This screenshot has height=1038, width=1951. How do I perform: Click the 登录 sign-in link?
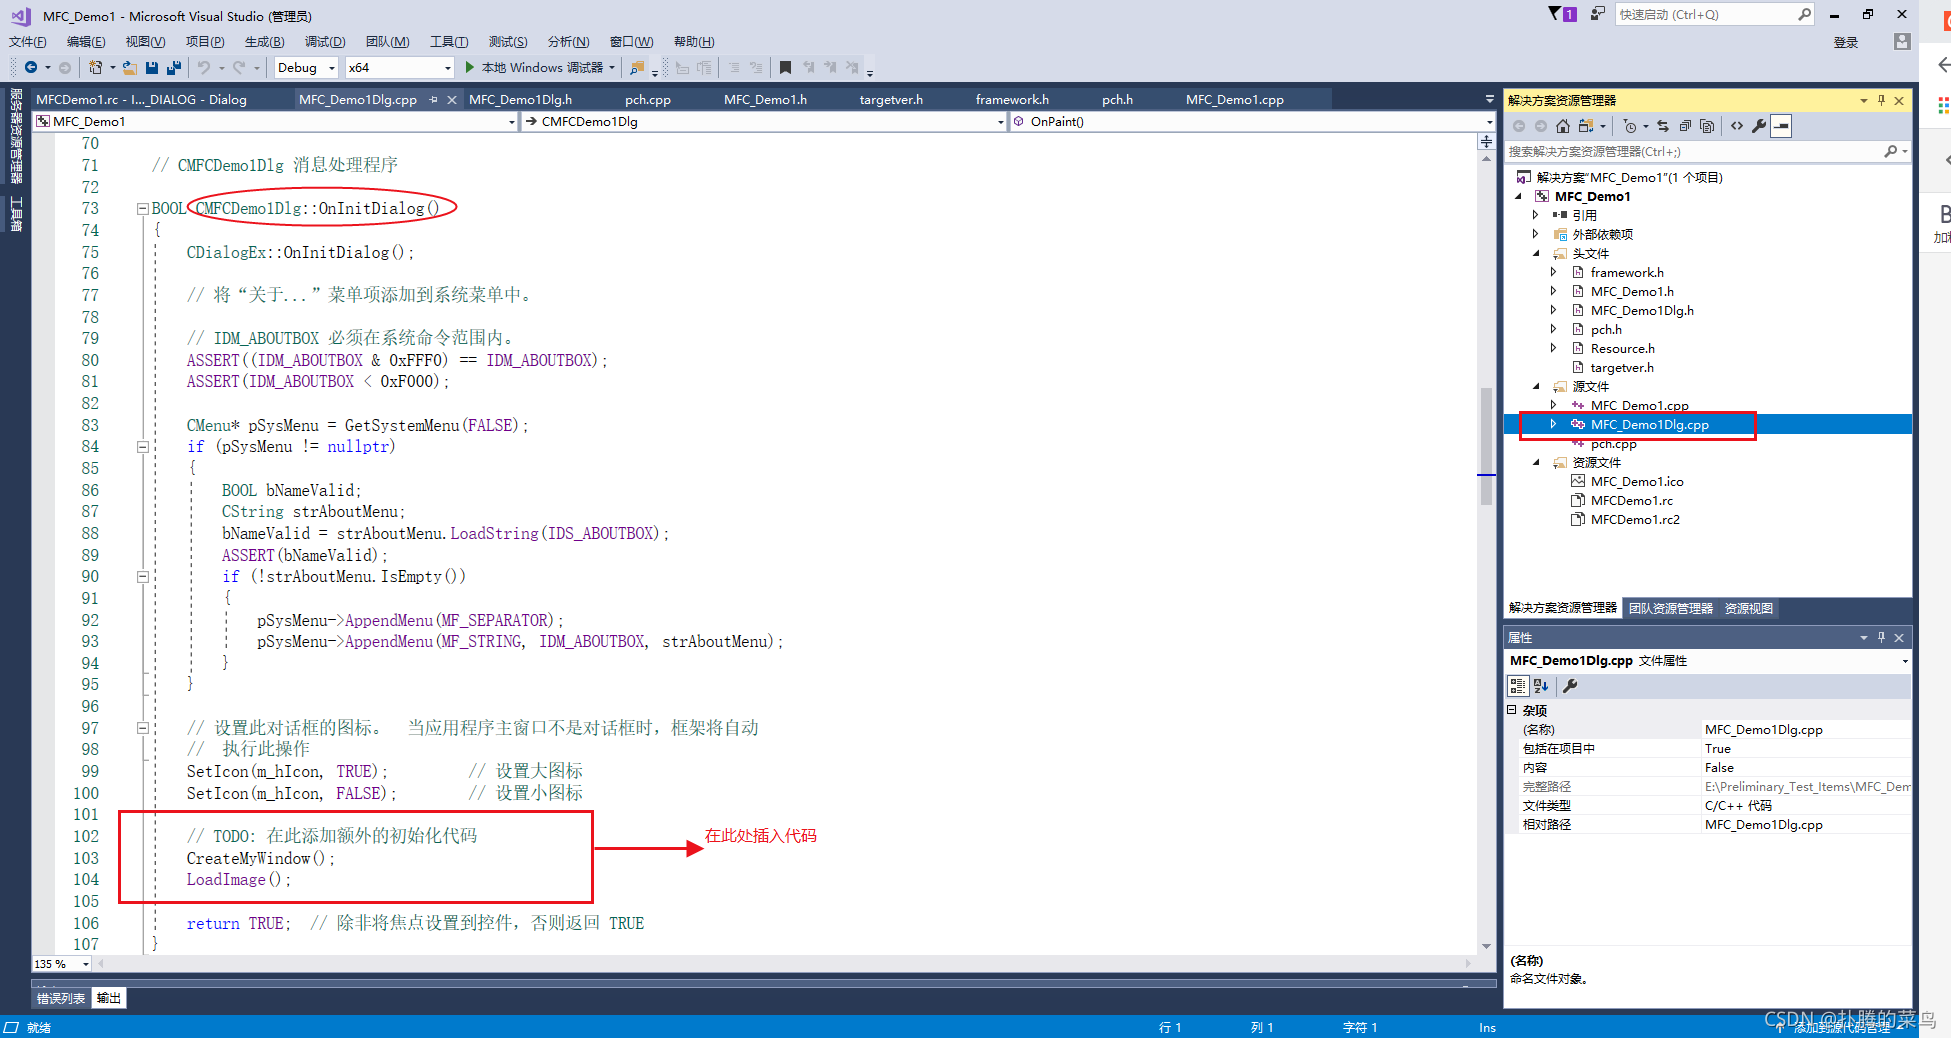coord(1846,42)
